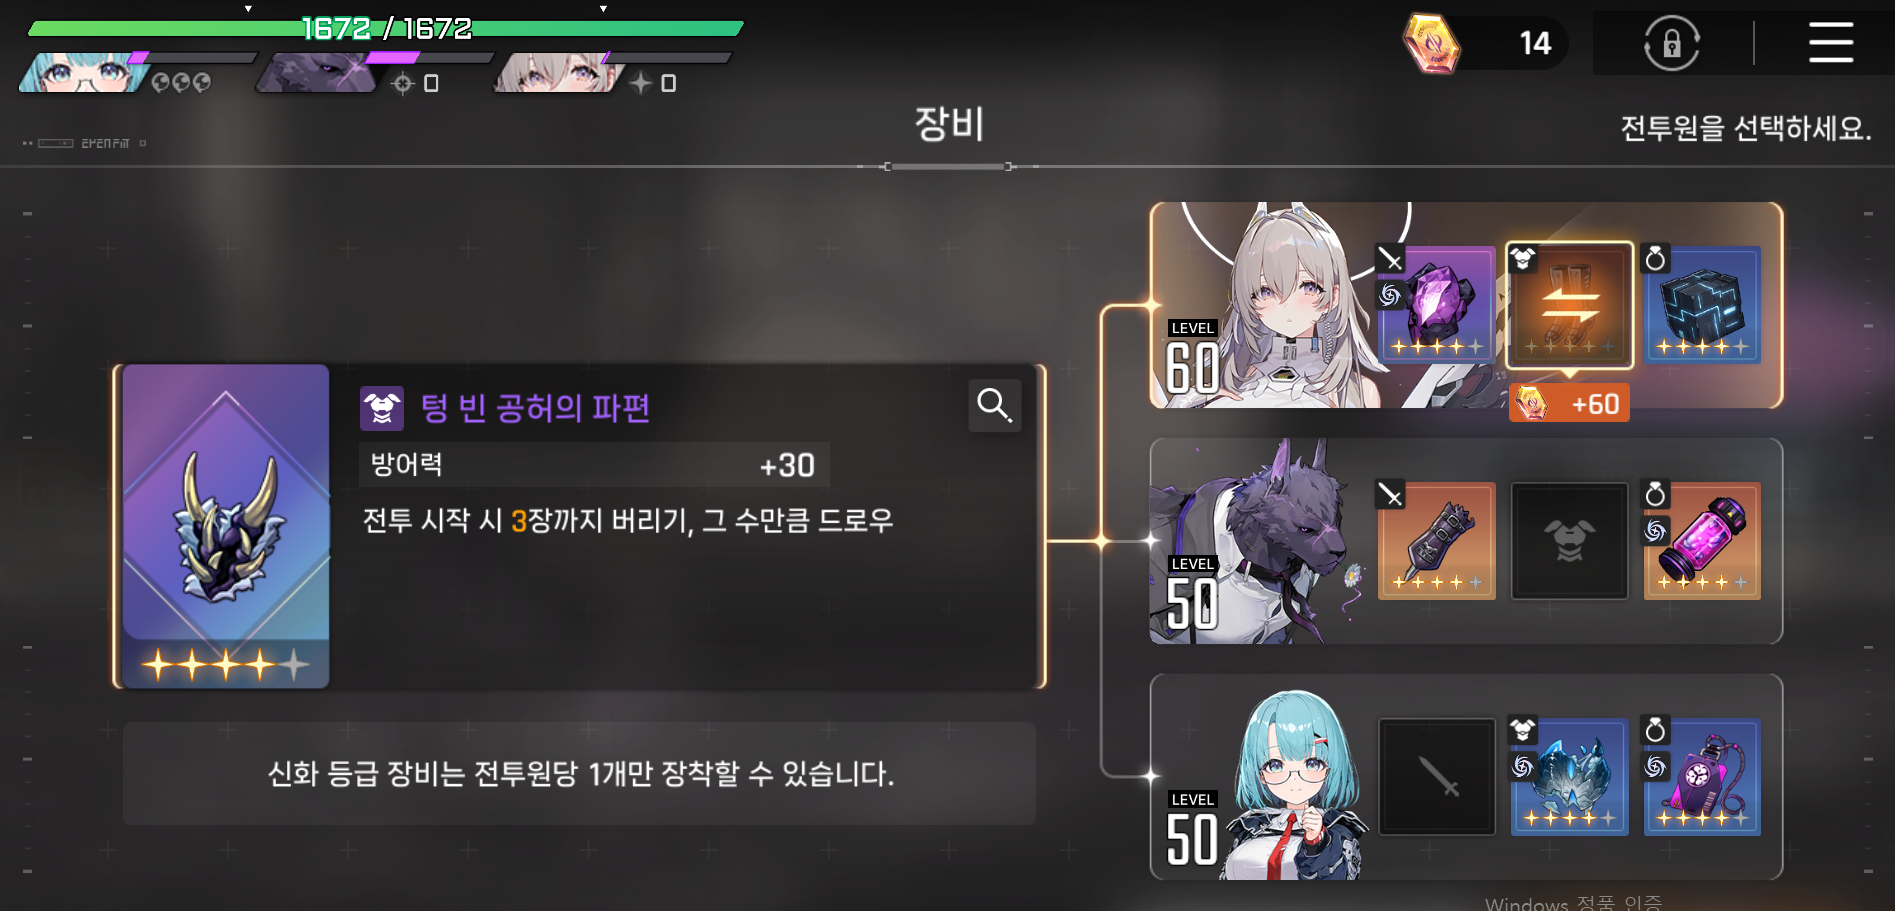Click the gold coin currency icon
The height and width of the screenshot is (911, 1895).
1432,44
